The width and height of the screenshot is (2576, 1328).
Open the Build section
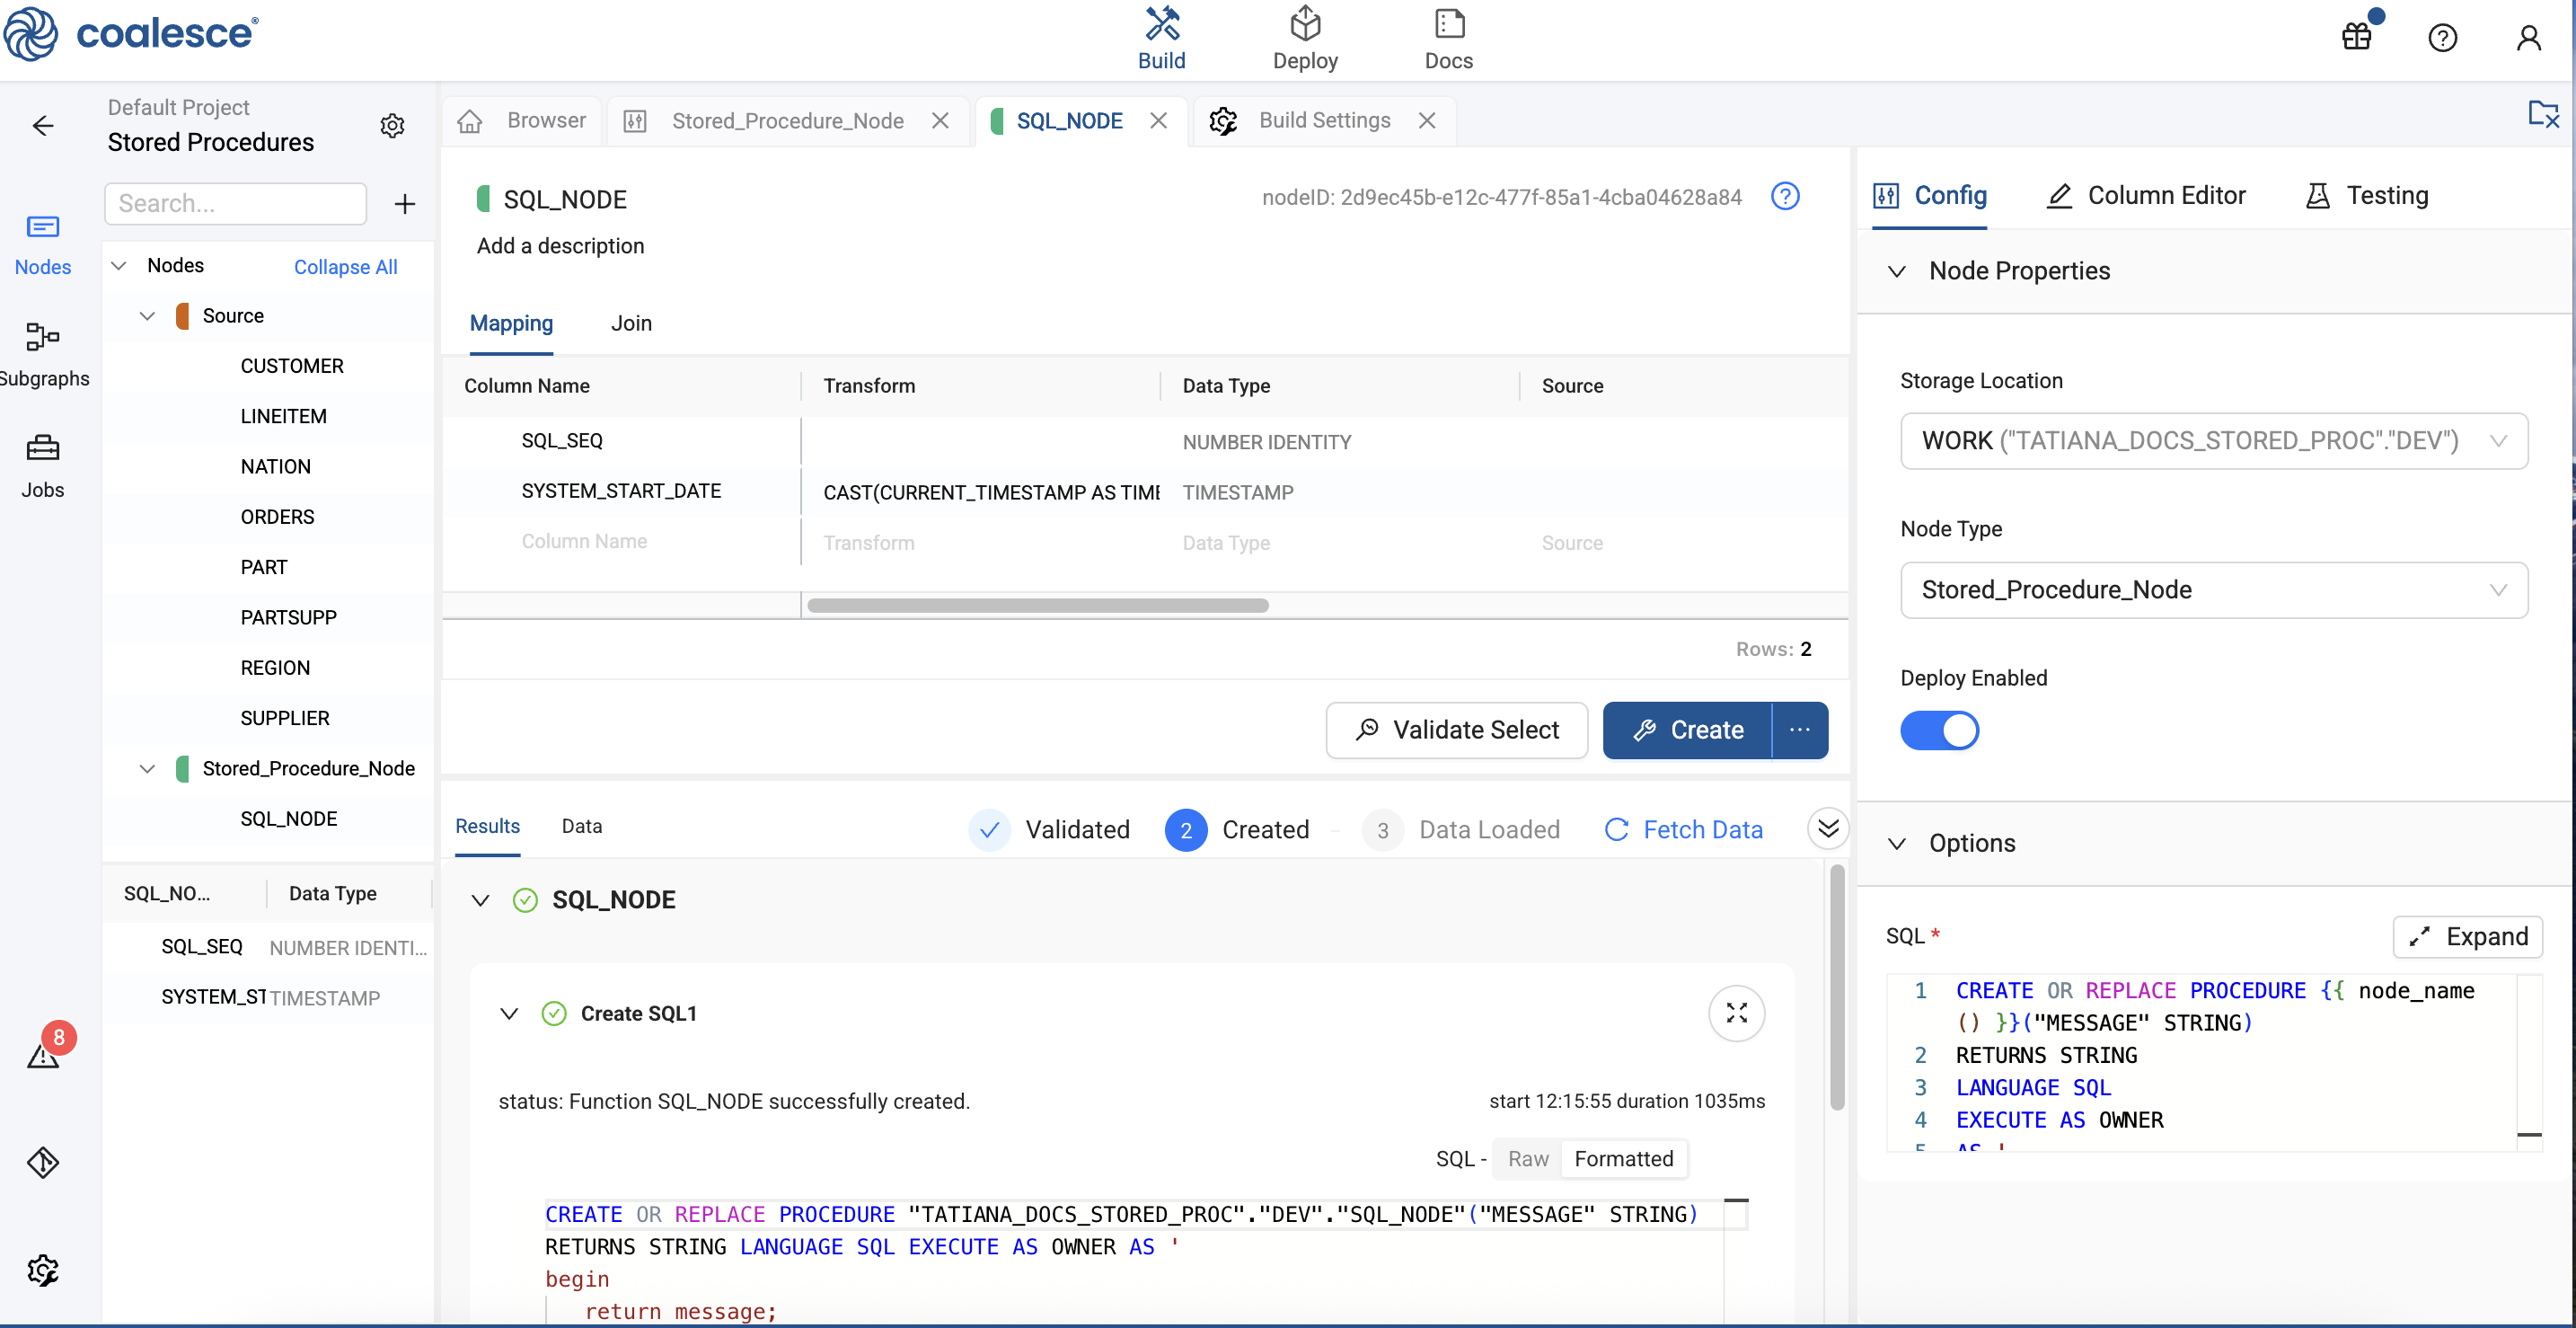1161,40
